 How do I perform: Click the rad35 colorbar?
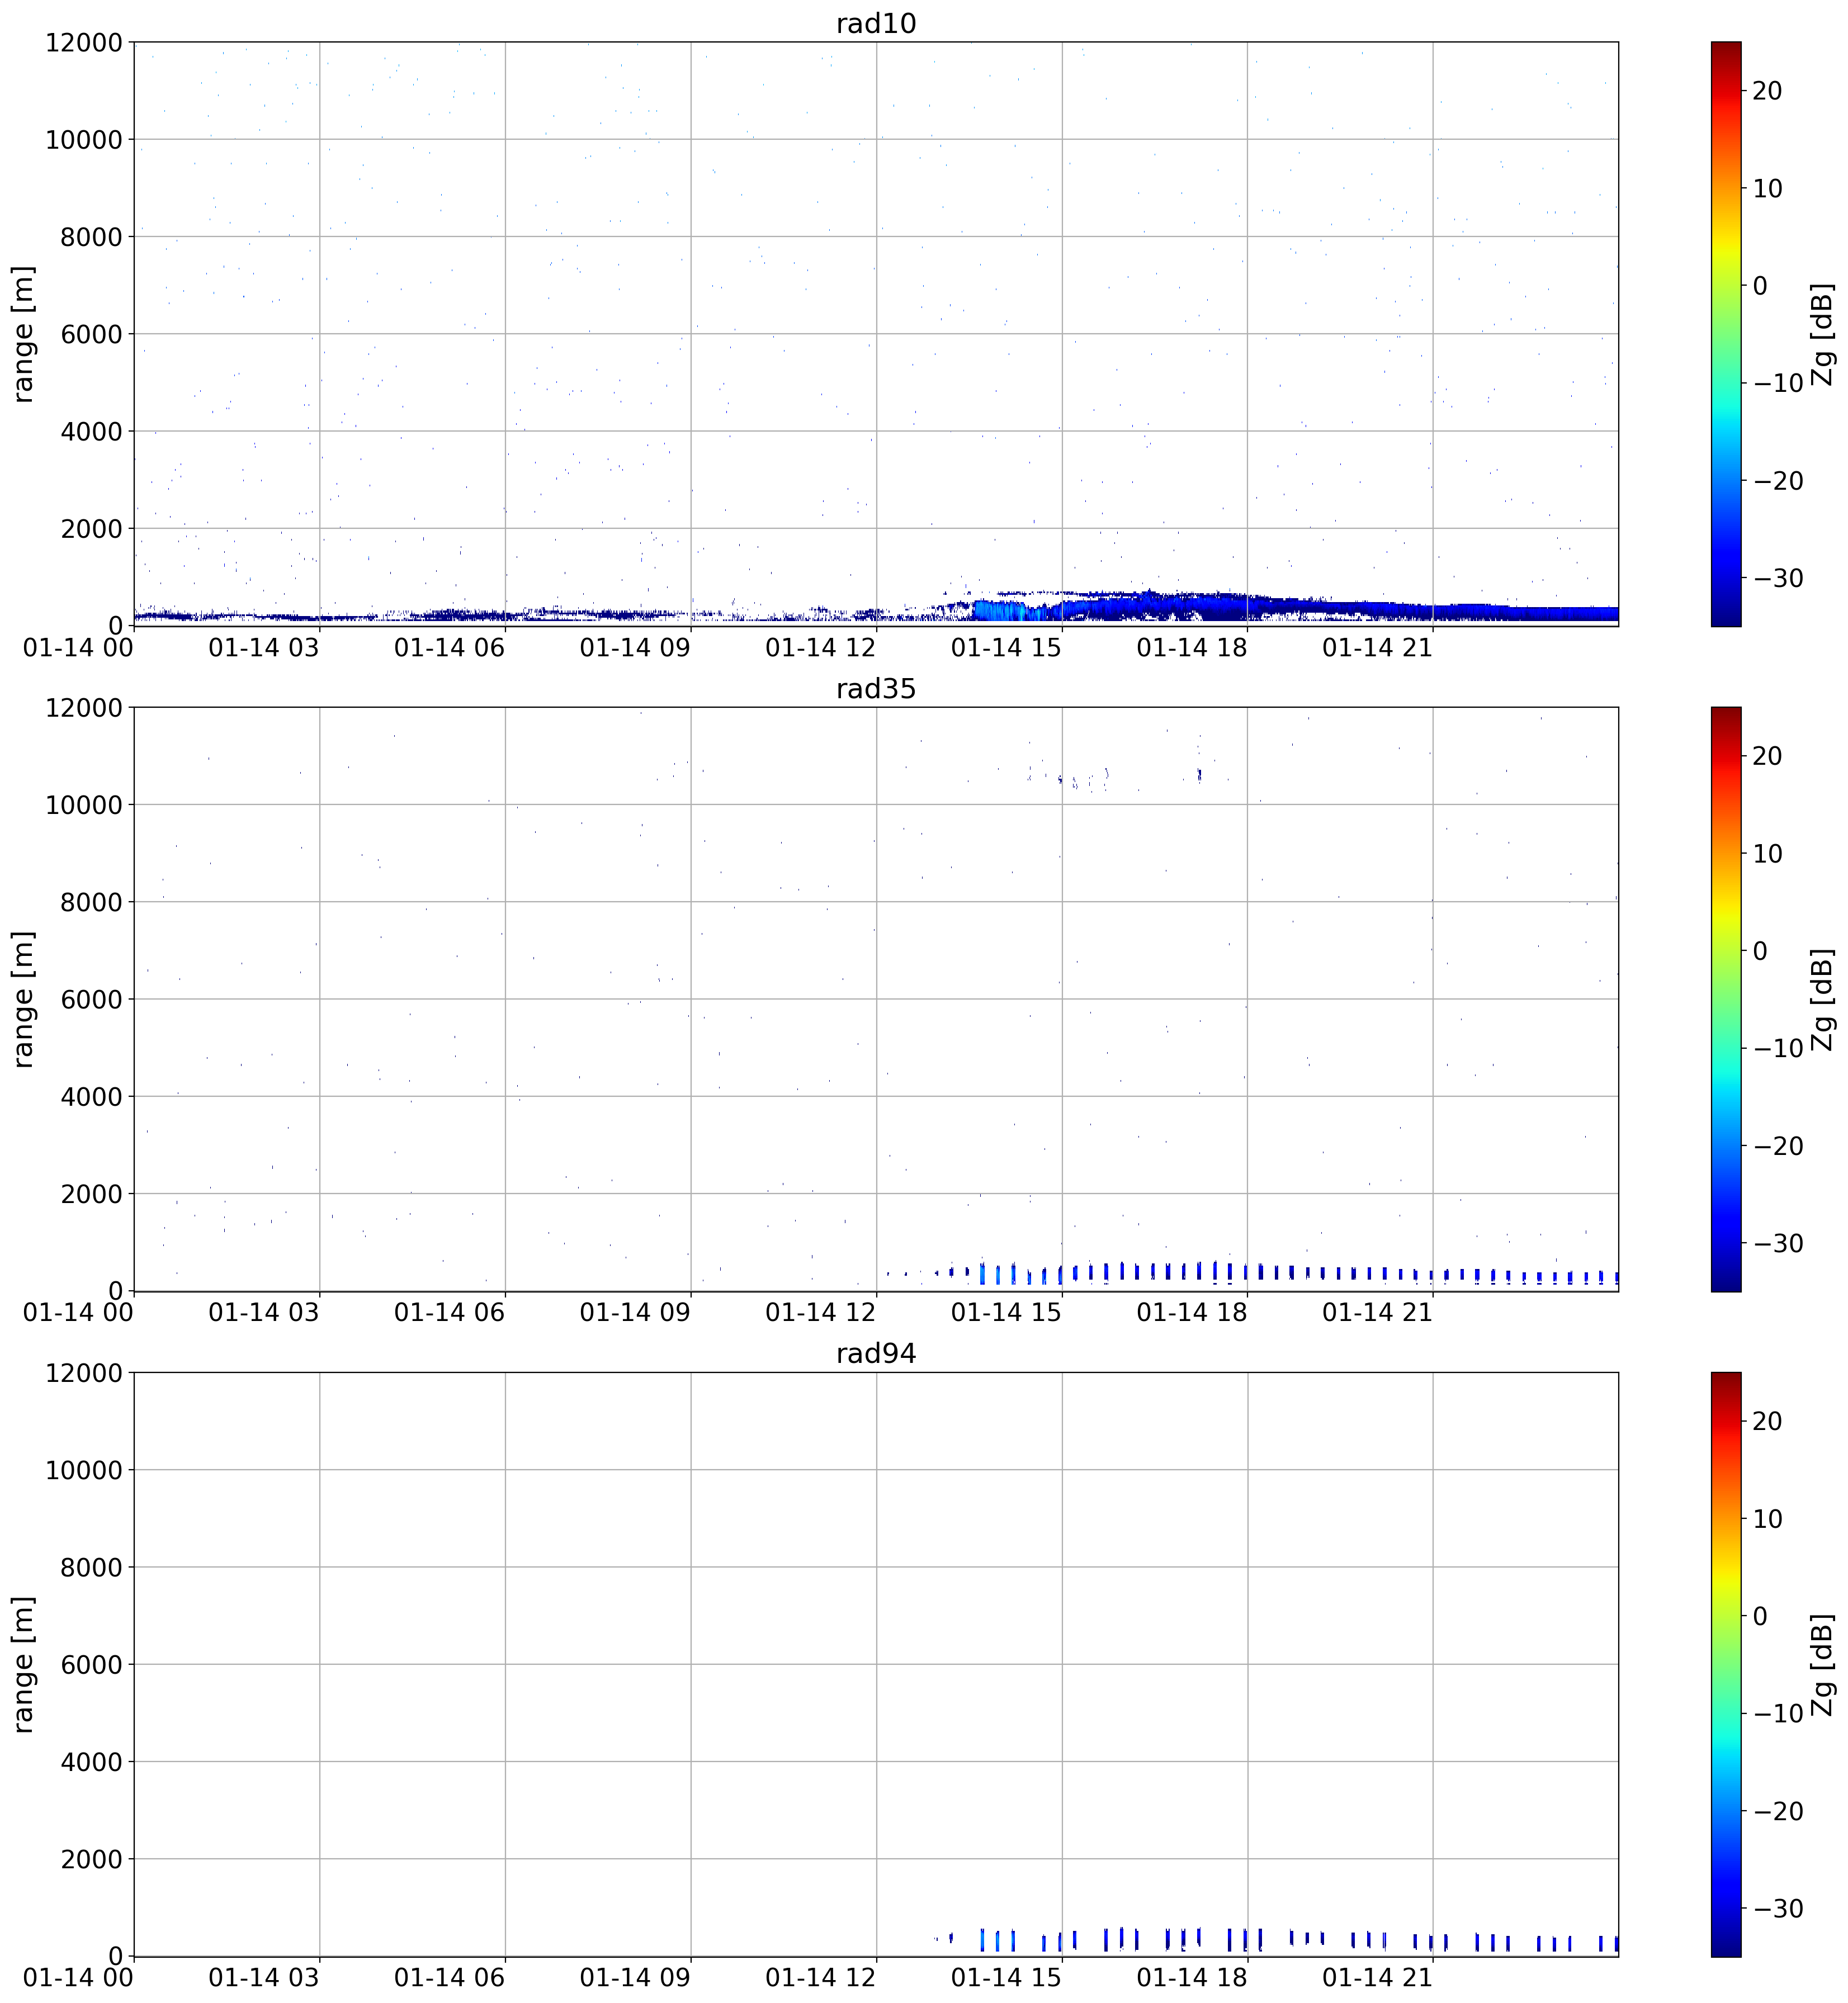pos(1726,999)
